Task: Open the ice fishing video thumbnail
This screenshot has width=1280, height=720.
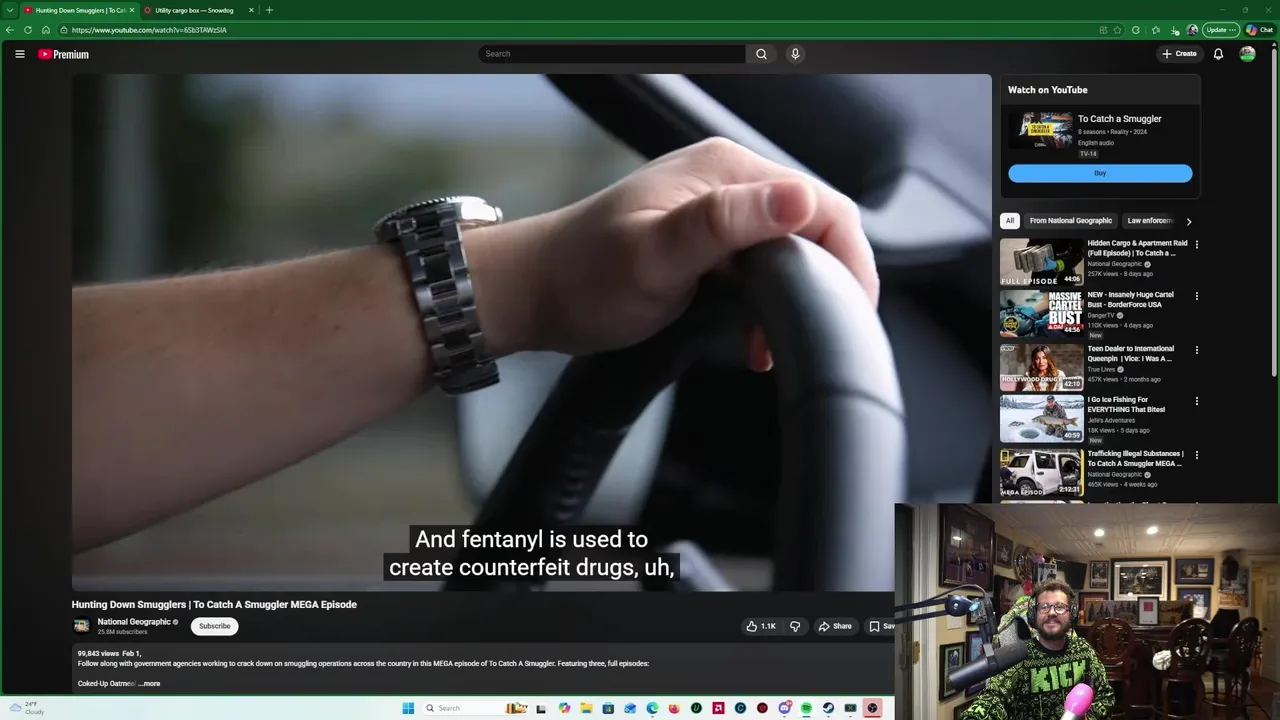Action: point(1041,418)
